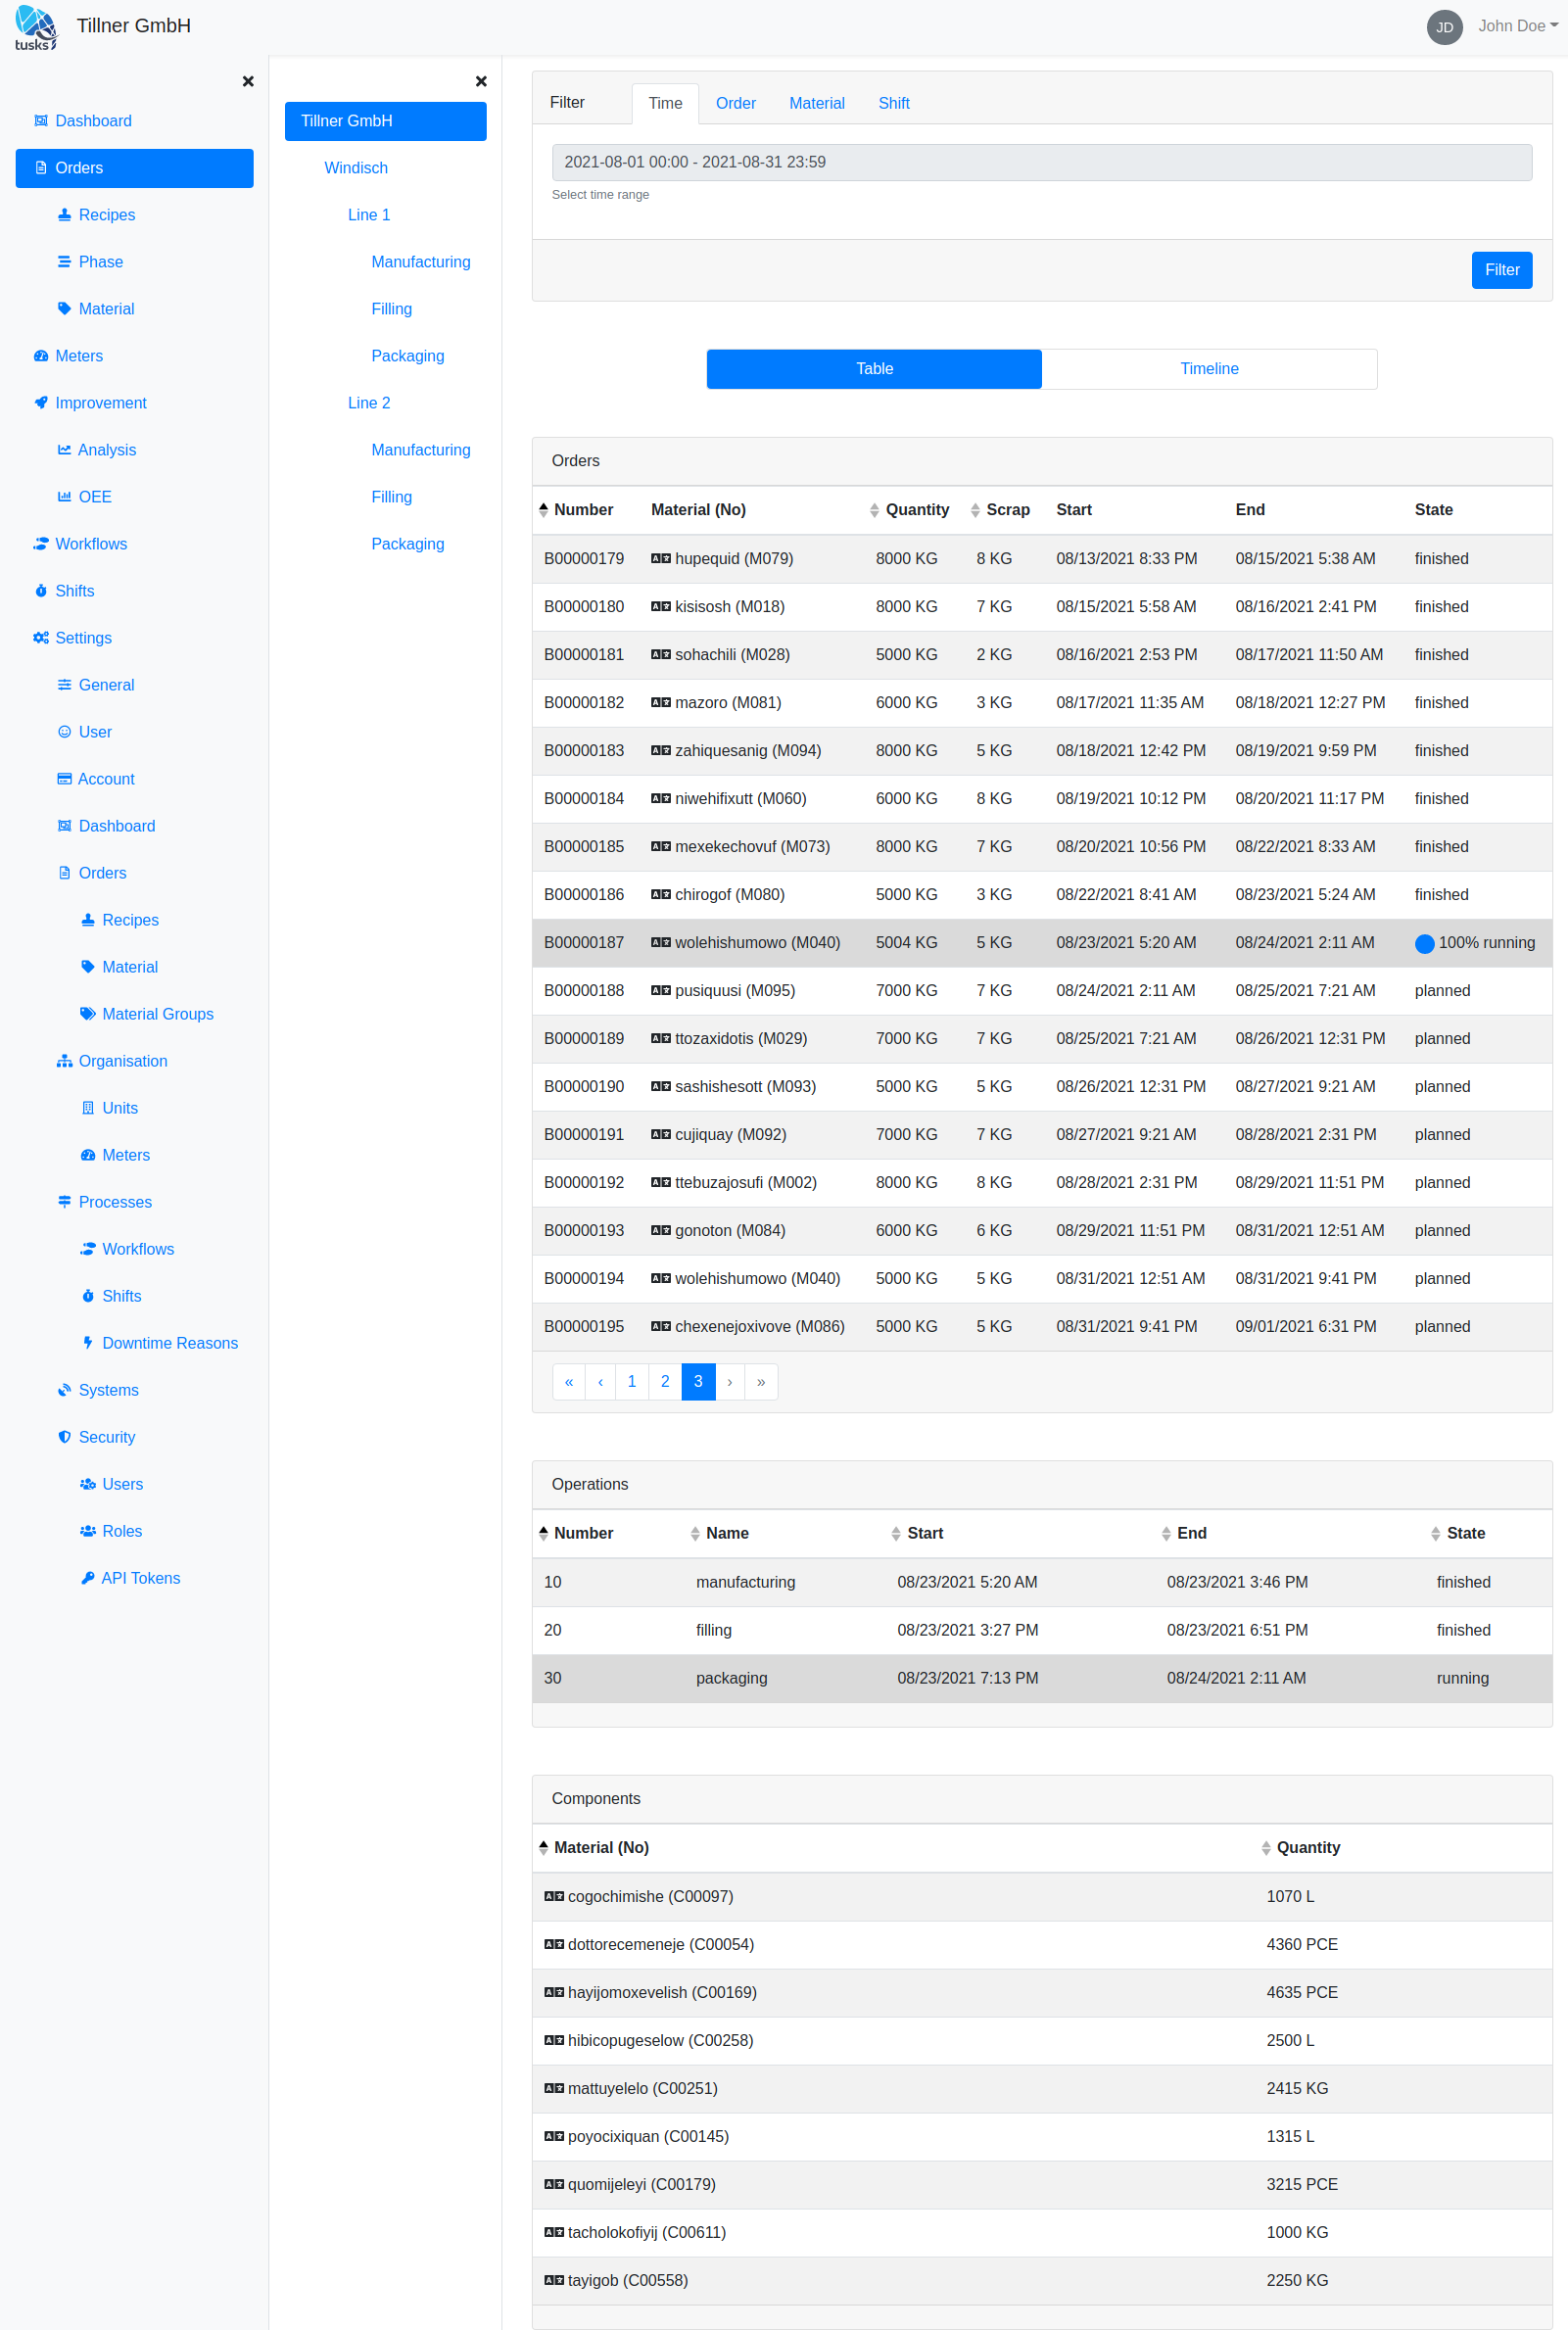Viewport: 1568px width, 2330px height.
Task: Click the time range input field
Action: 1041,162
